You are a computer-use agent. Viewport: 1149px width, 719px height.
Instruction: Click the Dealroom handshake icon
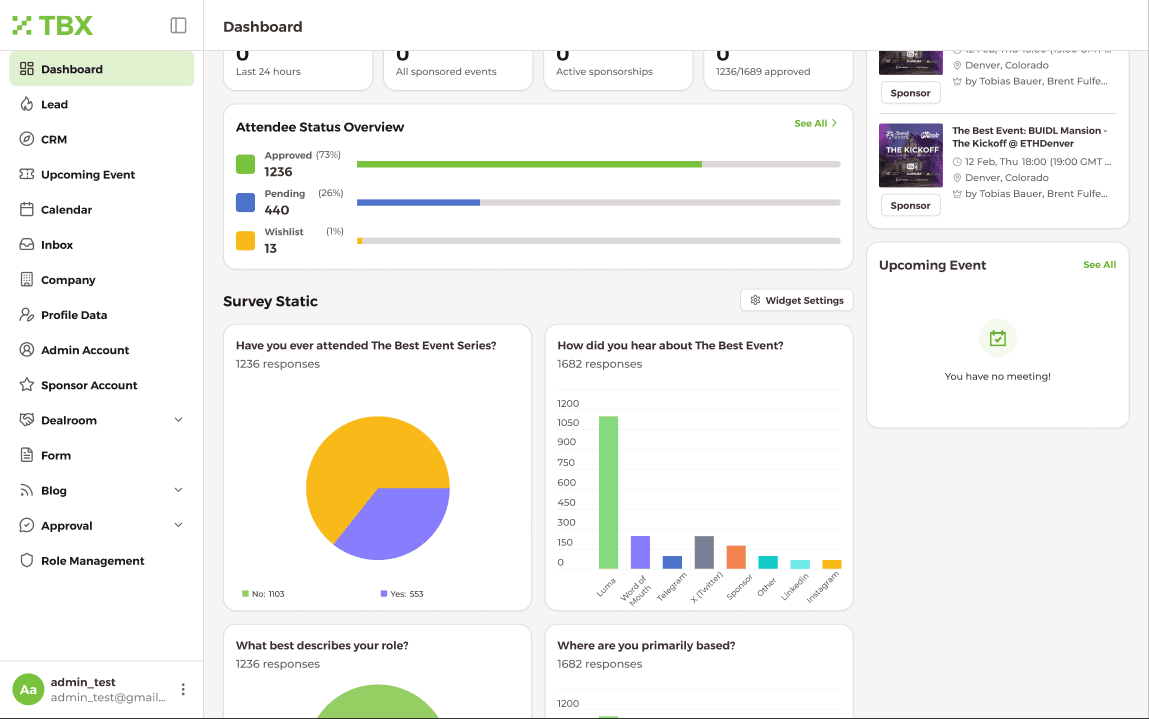coord(26,420)
